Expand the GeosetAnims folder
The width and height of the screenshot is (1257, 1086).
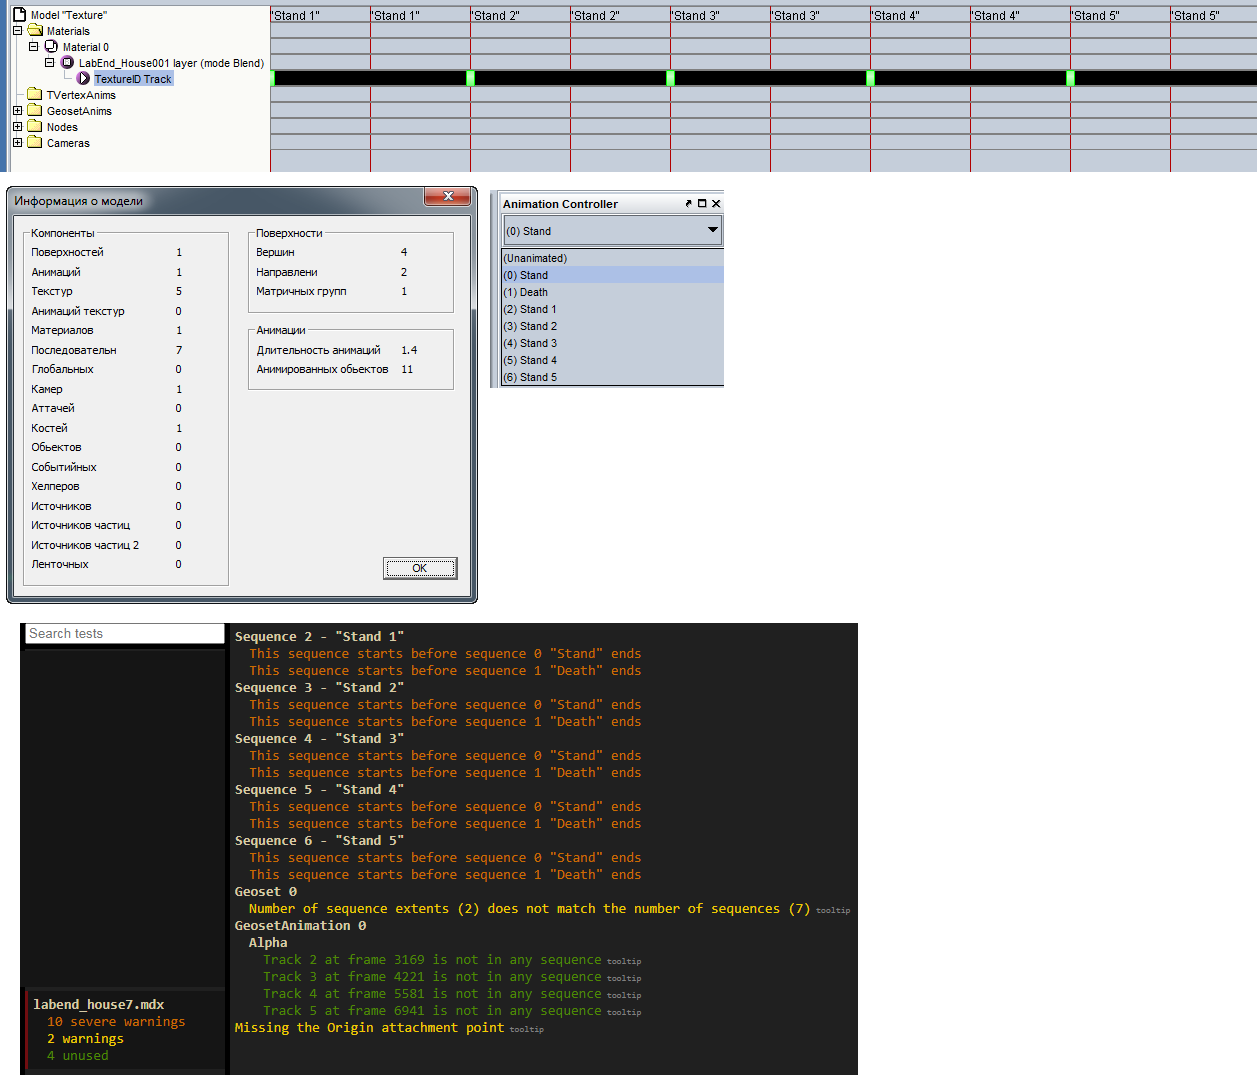point(17,111)
